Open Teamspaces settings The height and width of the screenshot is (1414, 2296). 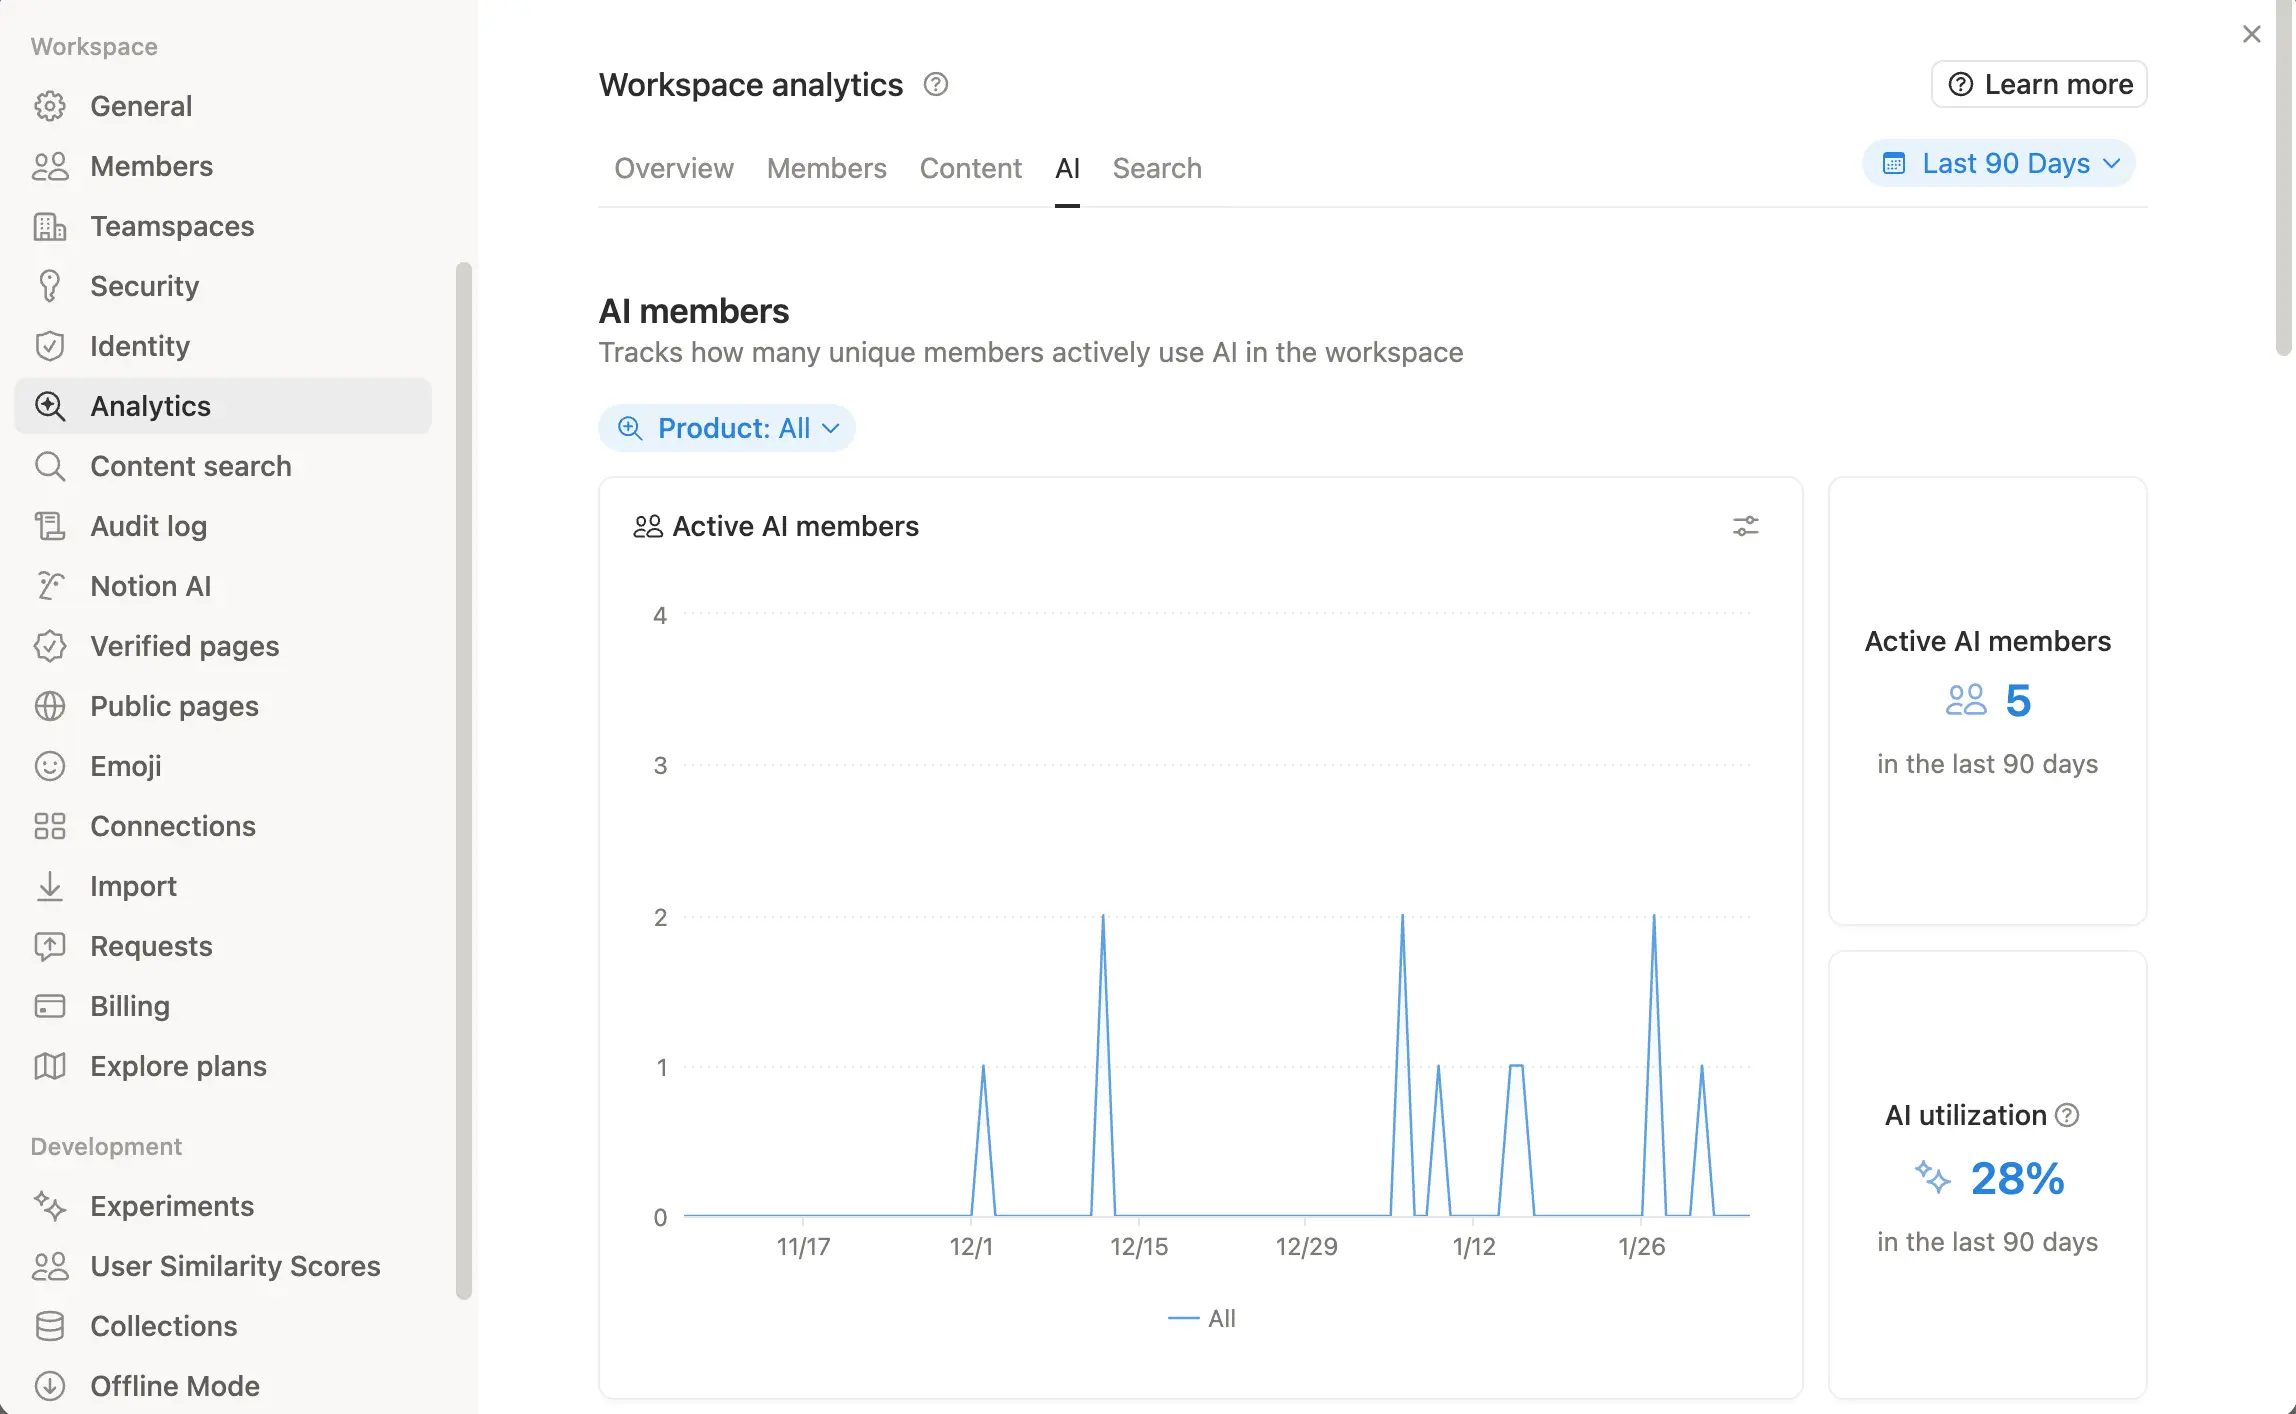pos(172,226)
